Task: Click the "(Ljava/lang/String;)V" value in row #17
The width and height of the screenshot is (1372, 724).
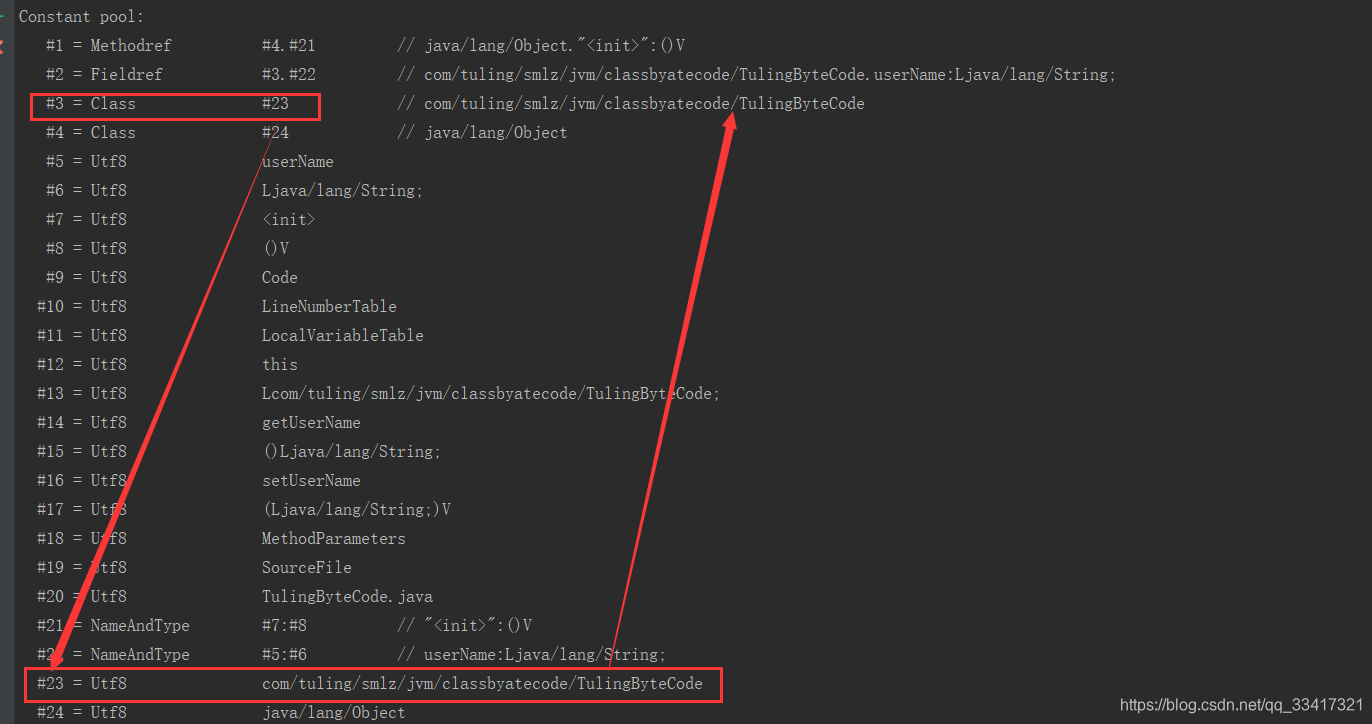Action: pos(356,510)
